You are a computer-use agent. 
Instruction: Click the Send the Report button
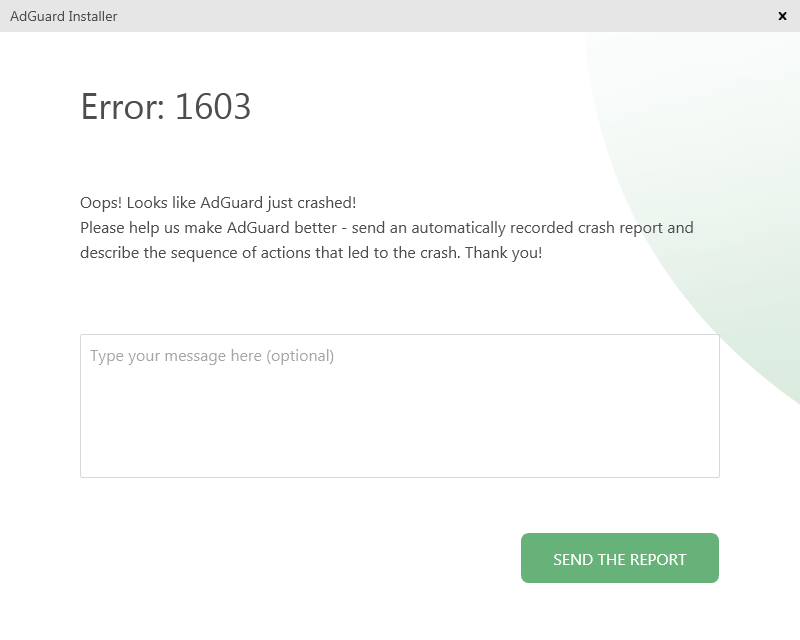tap(619, 558)
